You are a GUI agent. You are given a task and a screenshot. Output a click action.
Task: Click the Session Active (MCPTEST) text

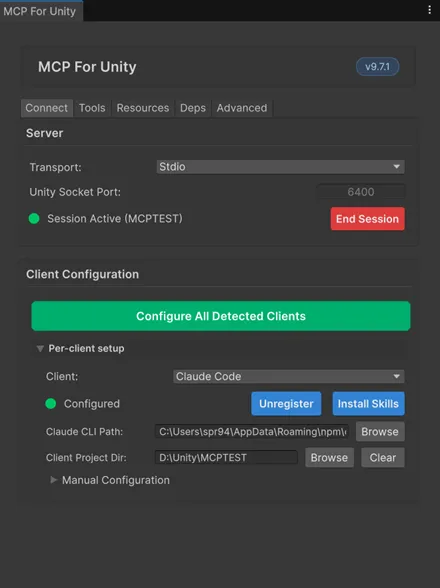[115, 219]
